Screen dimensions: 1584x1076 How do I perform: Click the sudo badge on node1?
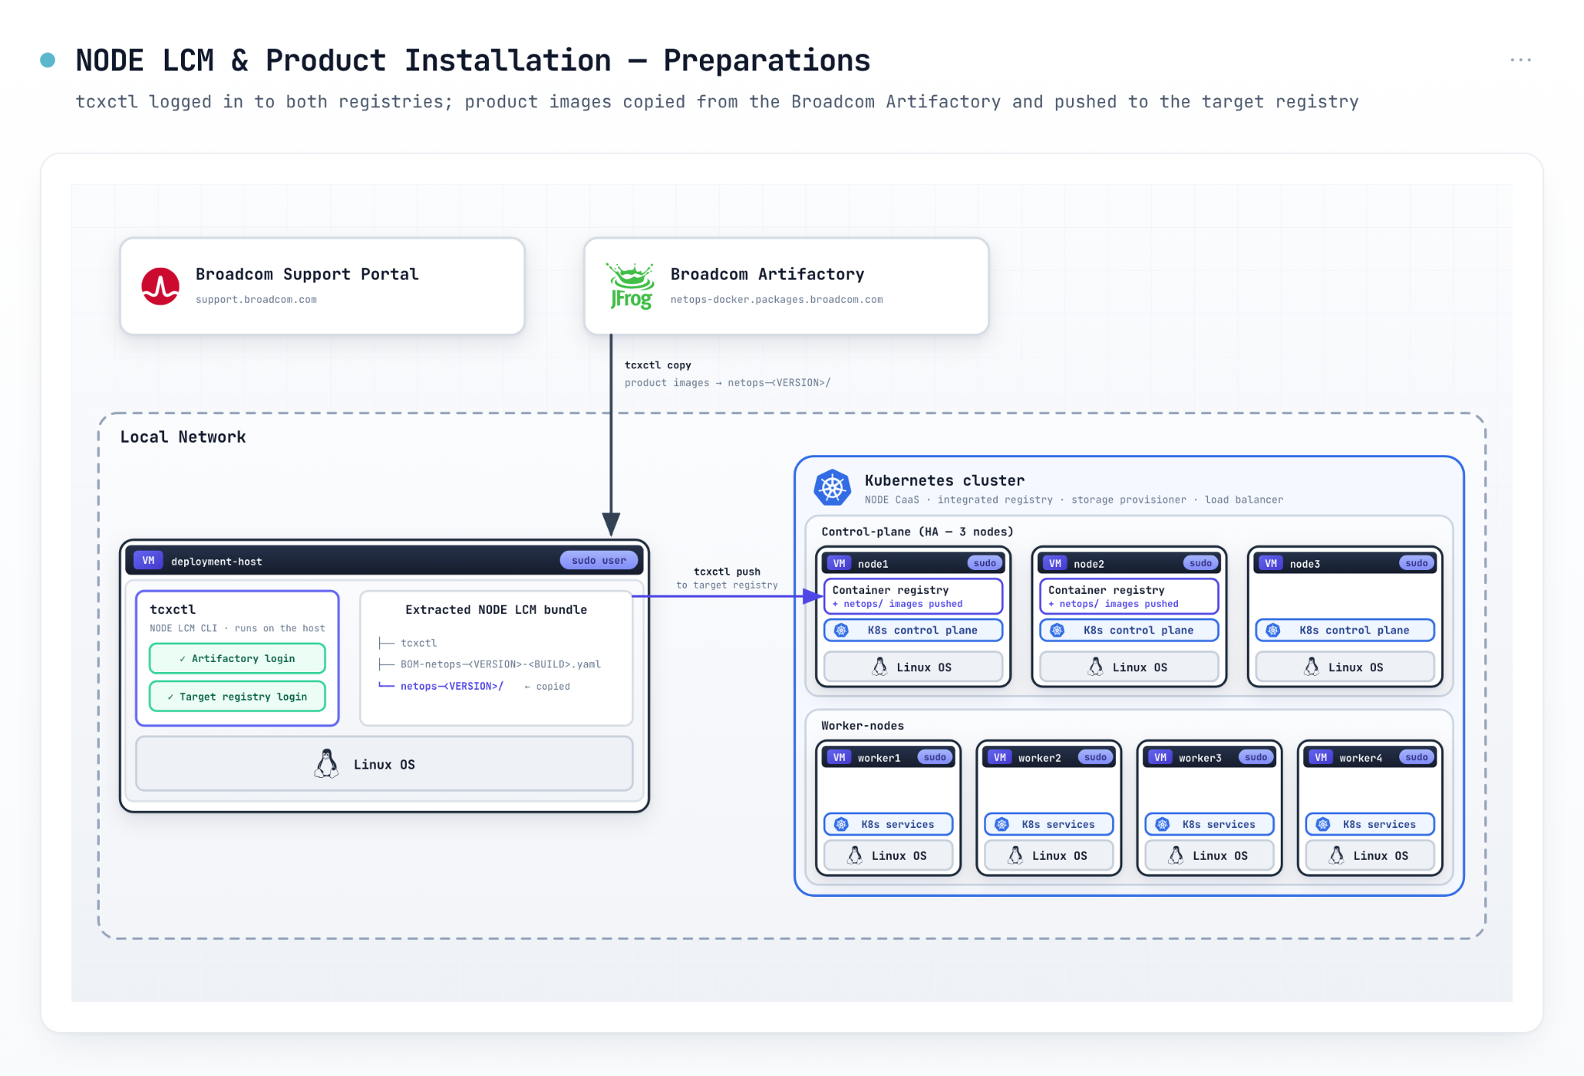pyautogui.click(x=984, y=563)
